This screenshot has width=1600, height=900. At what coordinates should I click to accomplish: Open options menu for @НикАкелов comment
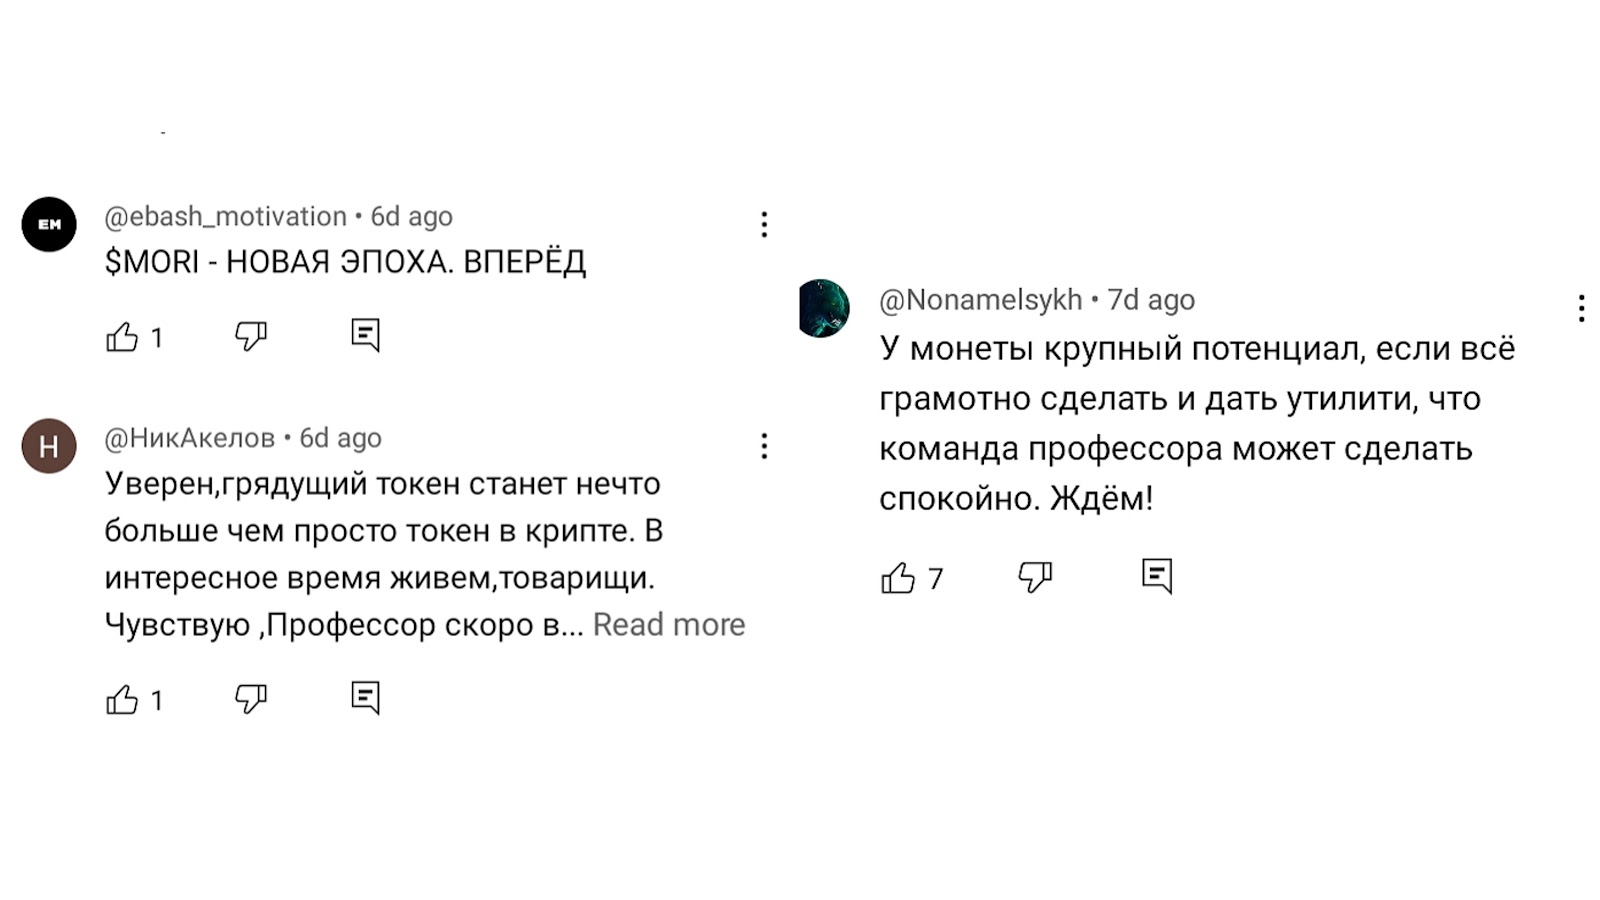pos(764,446)
